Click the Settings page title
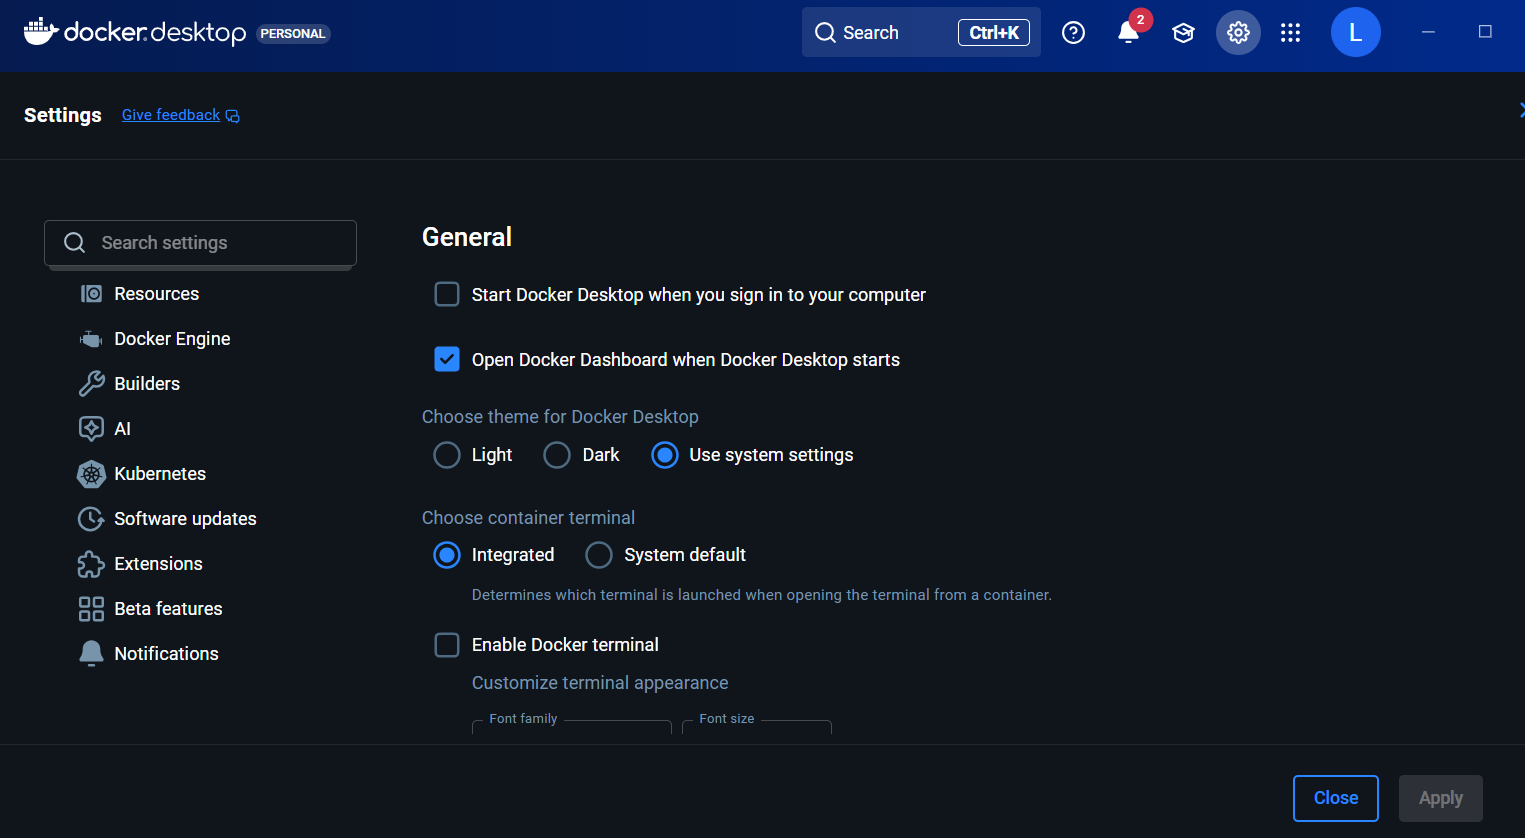Screen dimensions: 1525x838 (x=63, y=115)
